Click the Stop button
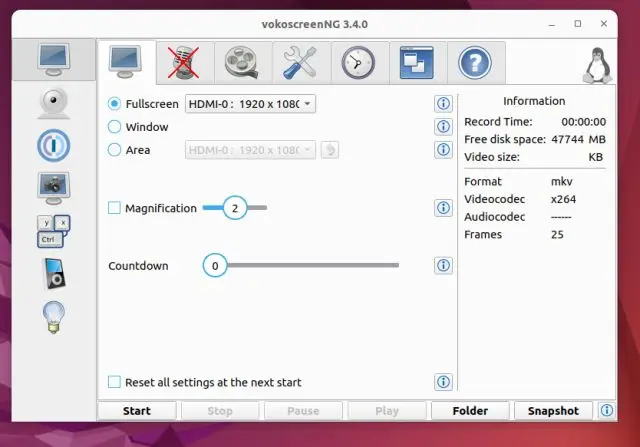This screenshot has height=447, width=640. (x=220, y=411)
